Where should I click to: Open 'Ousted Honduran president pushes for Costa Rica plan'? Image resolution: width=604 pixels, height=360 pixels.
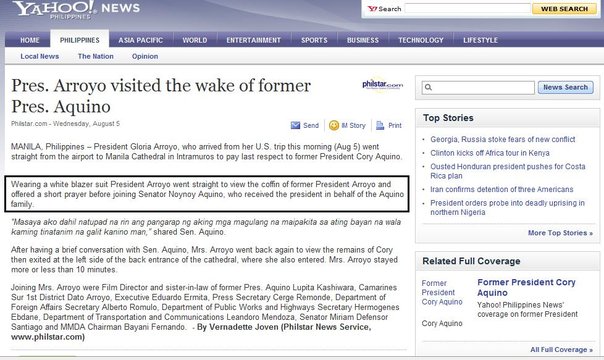coord(508,171)
